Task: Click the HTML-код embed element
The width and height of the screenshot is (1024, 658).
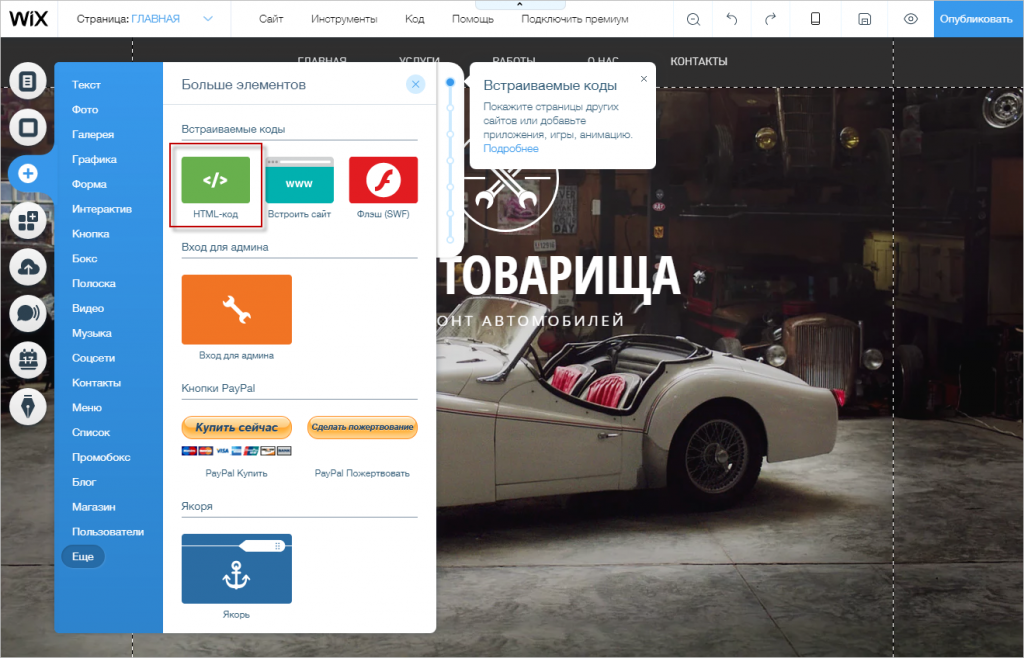Action: [x=215, y=181]
